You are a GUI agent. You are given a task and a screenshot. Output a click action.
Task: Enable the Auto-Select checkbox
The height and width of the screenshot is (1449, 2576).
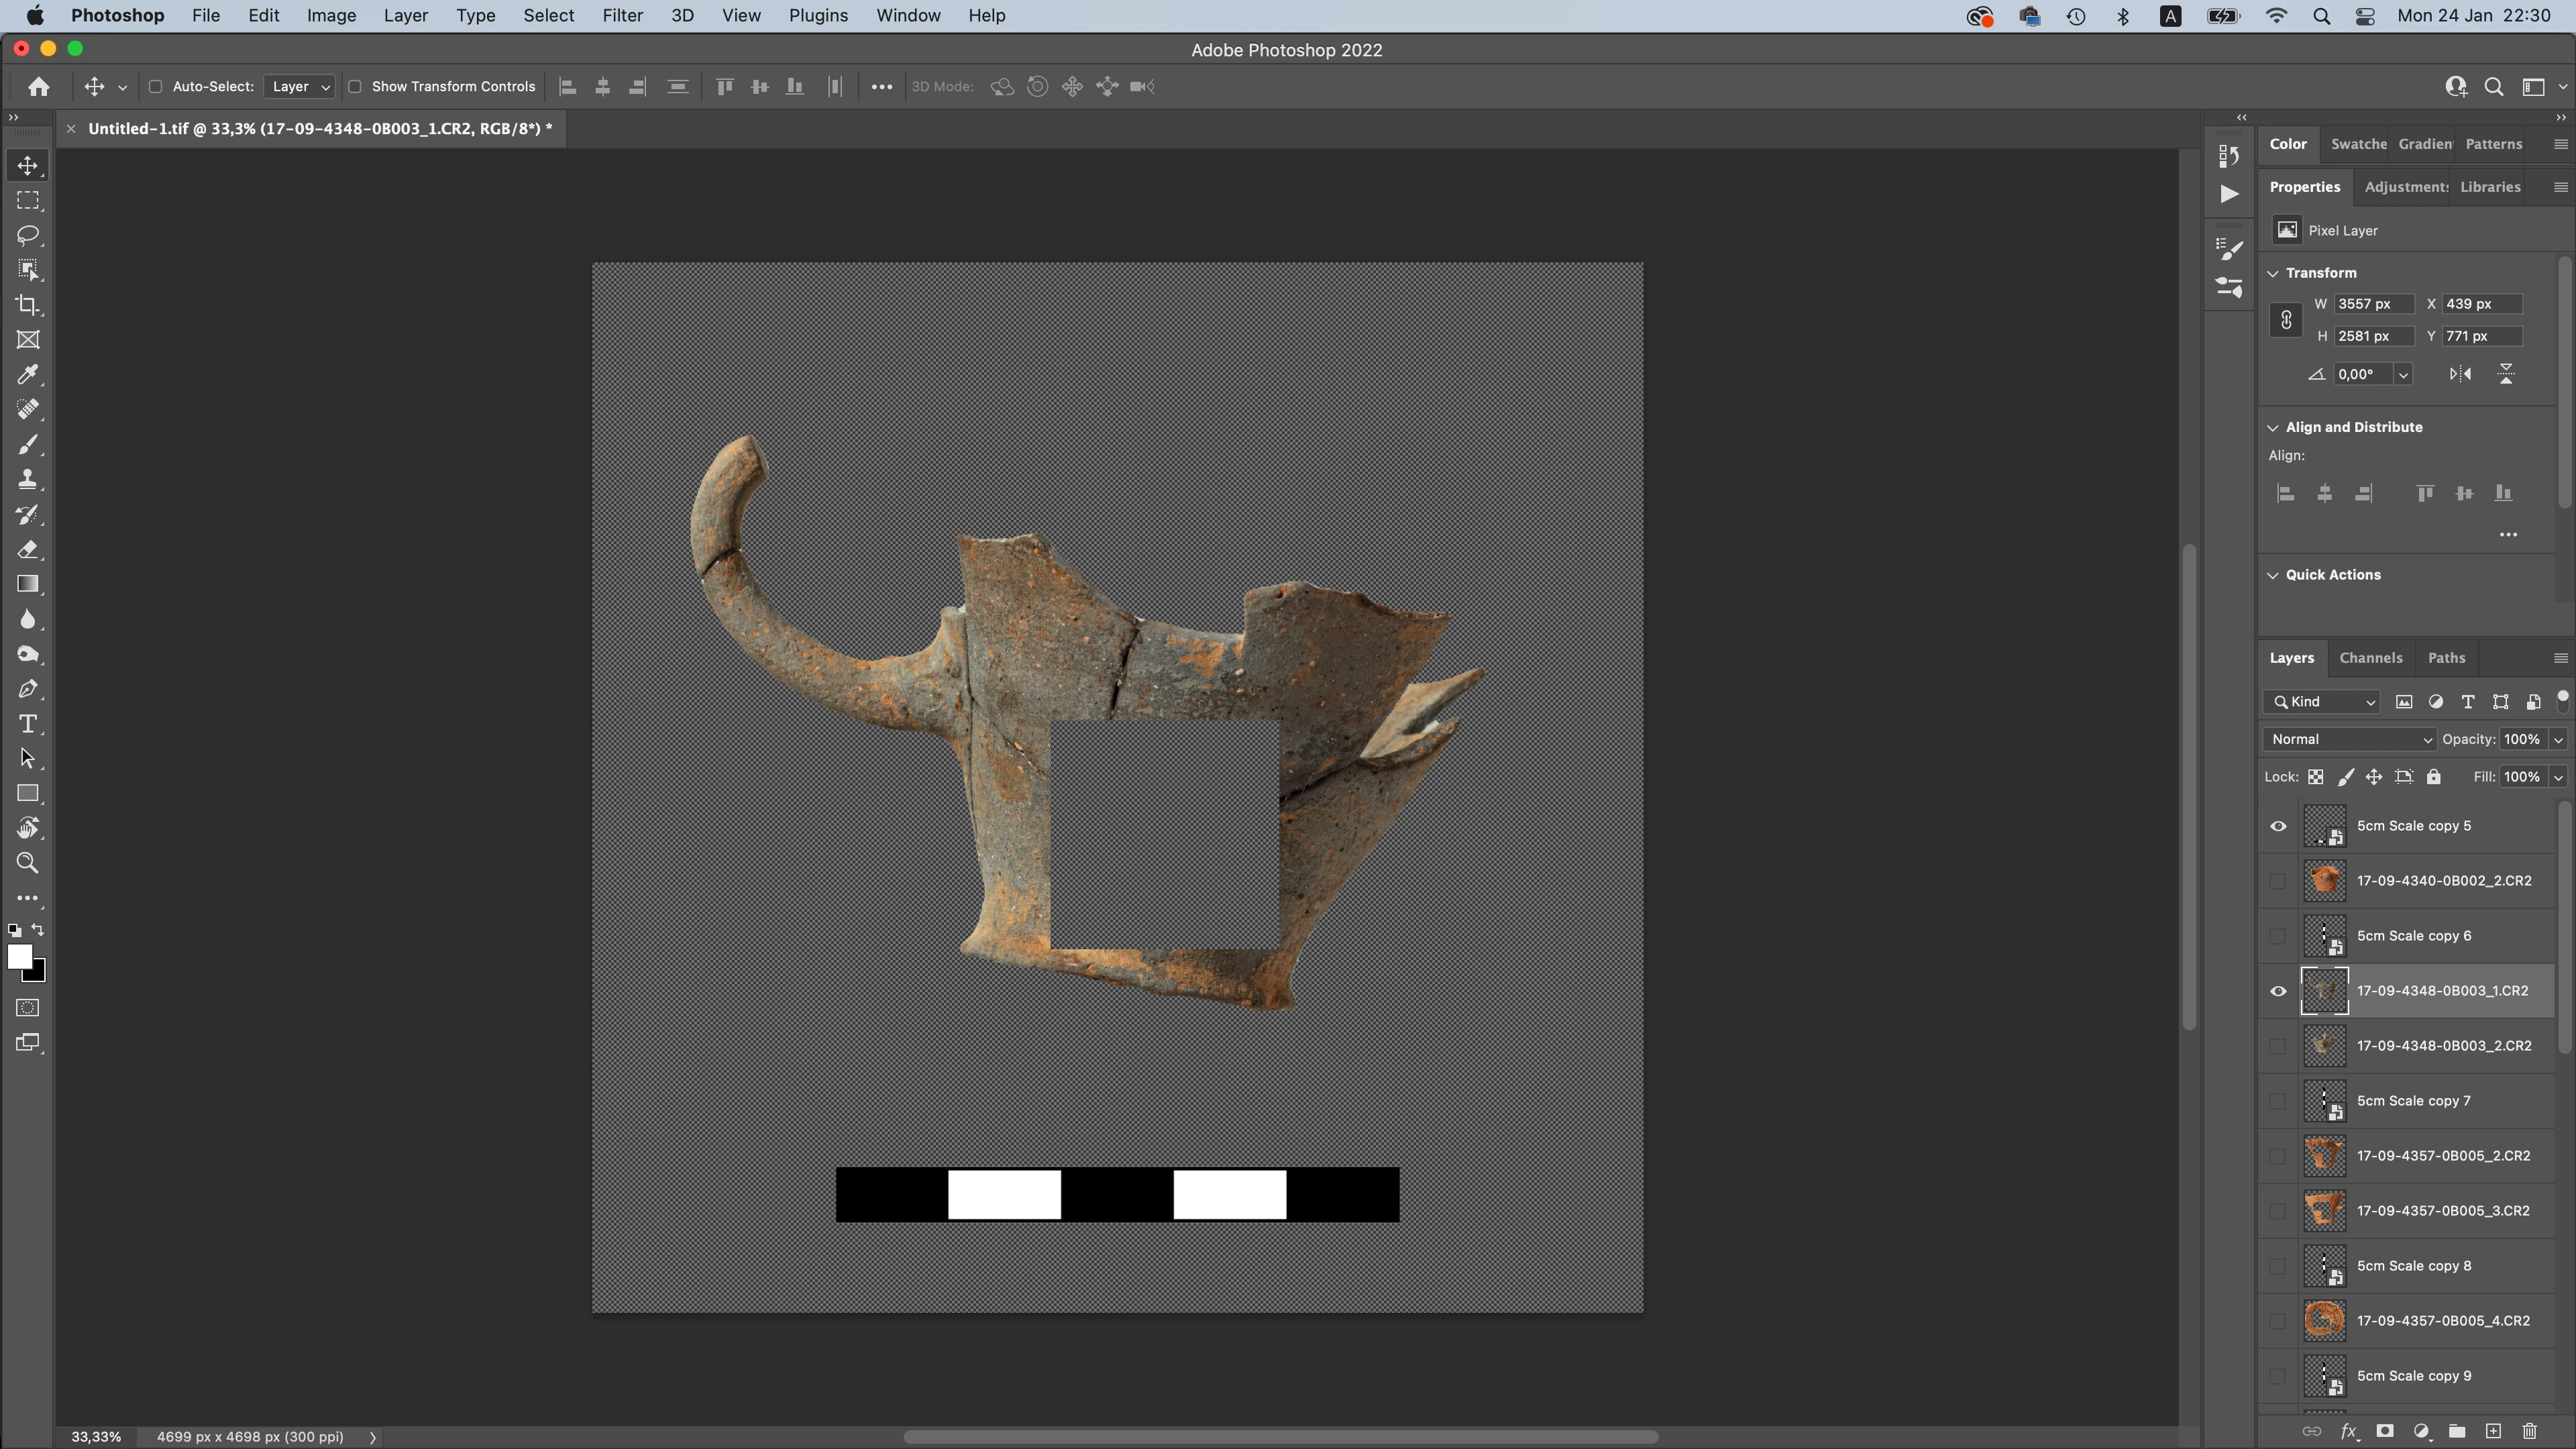click(155, 87)
